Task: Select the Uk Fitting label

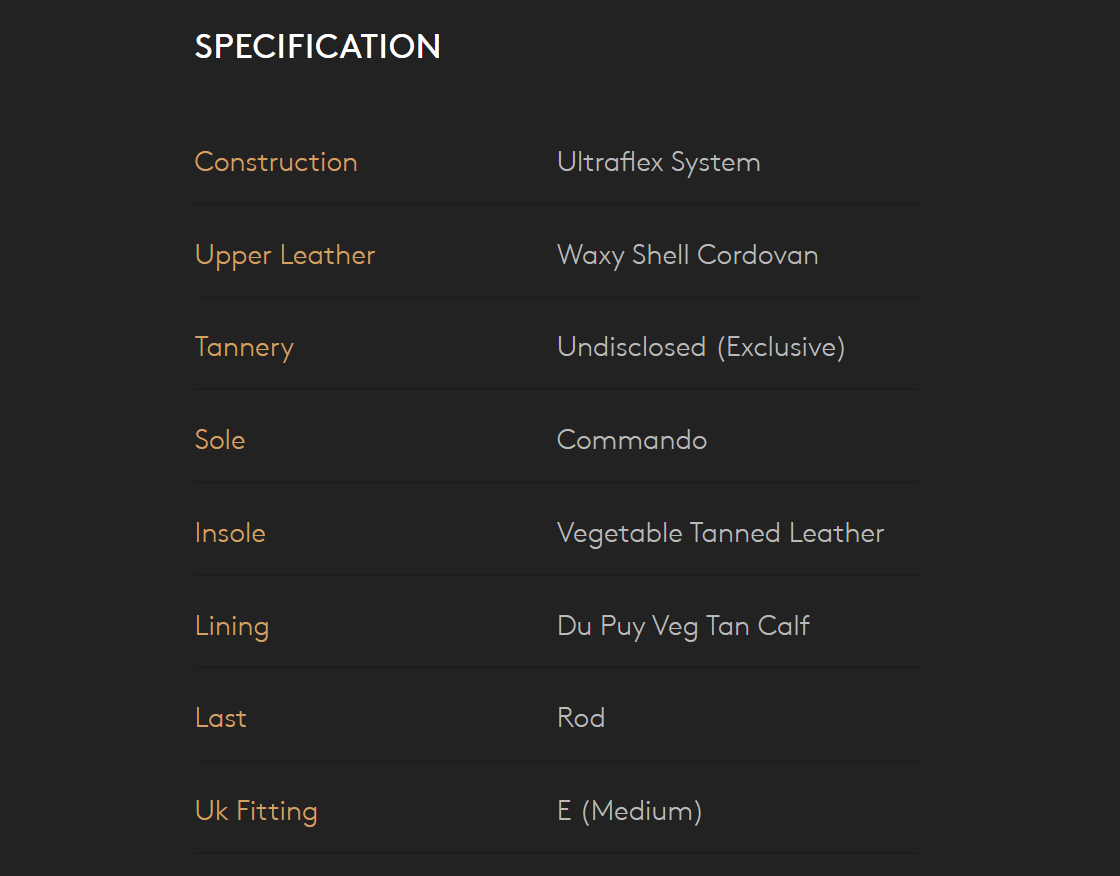Action: [256, 811]
